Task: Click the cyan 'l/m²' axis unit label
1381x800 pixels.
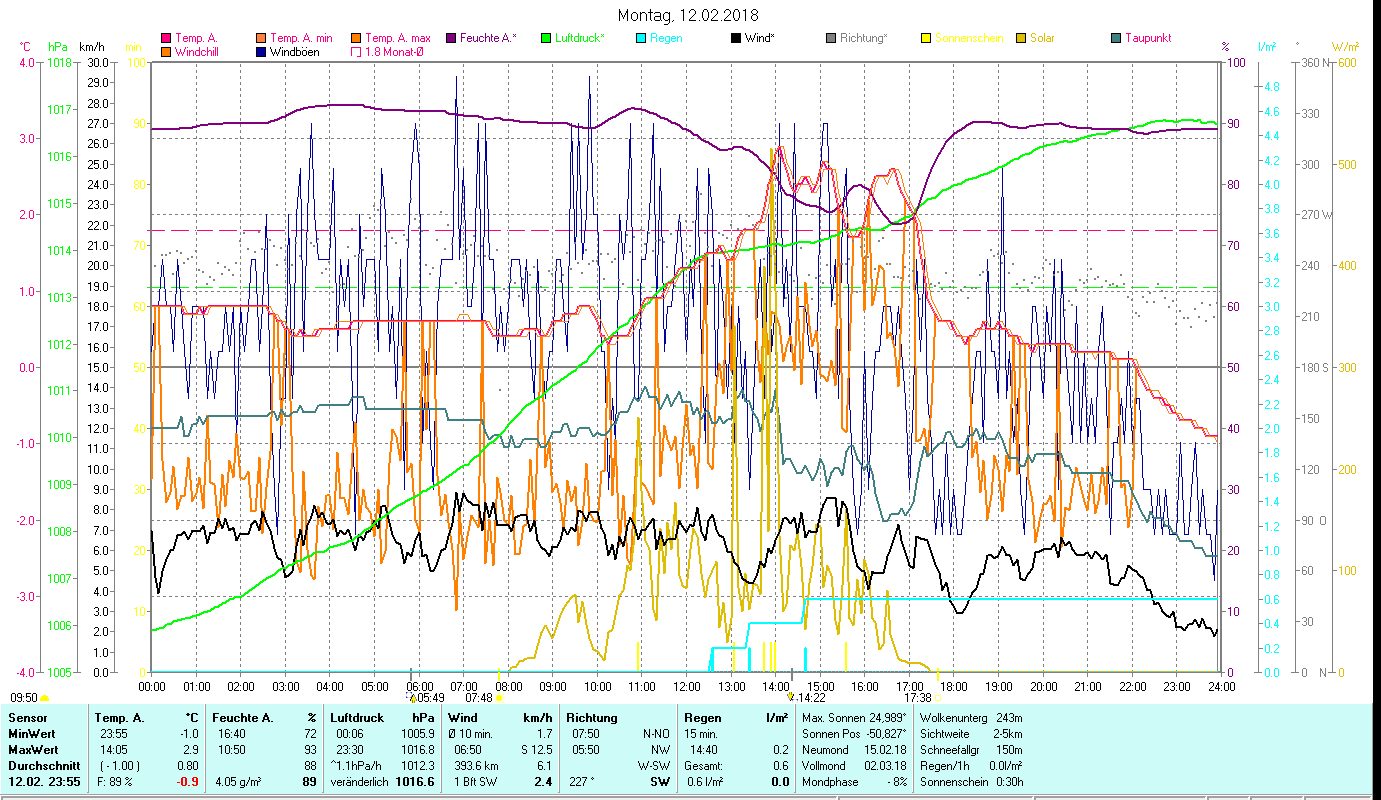Action: (1267, 47)
